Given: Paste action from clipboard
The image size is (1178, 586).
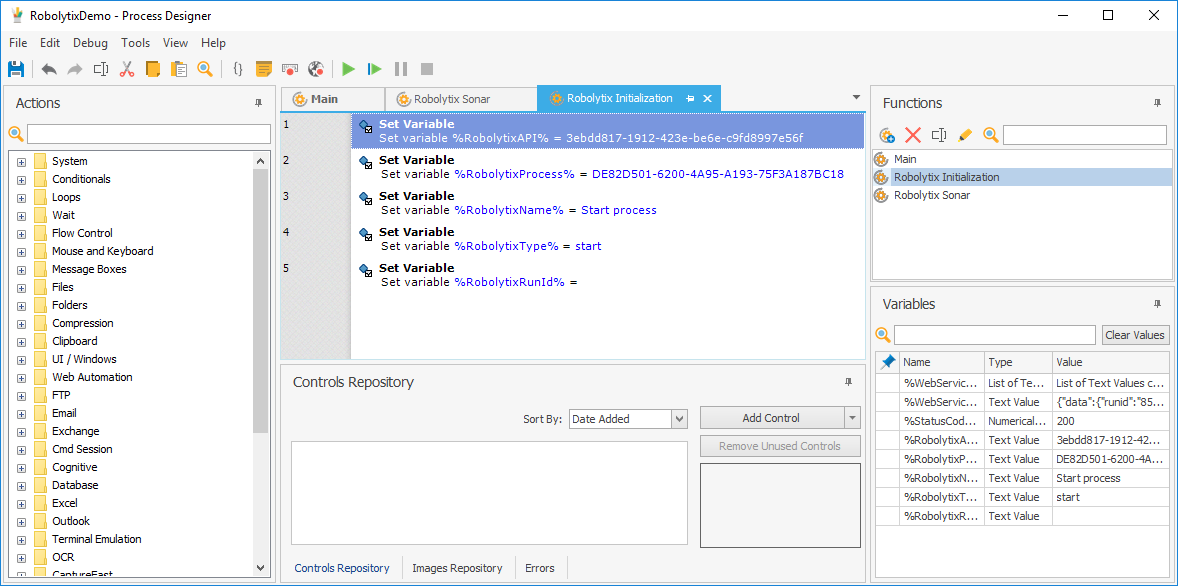Looking at the screenshot, I should pyautogui.click(x=179, y=69).
